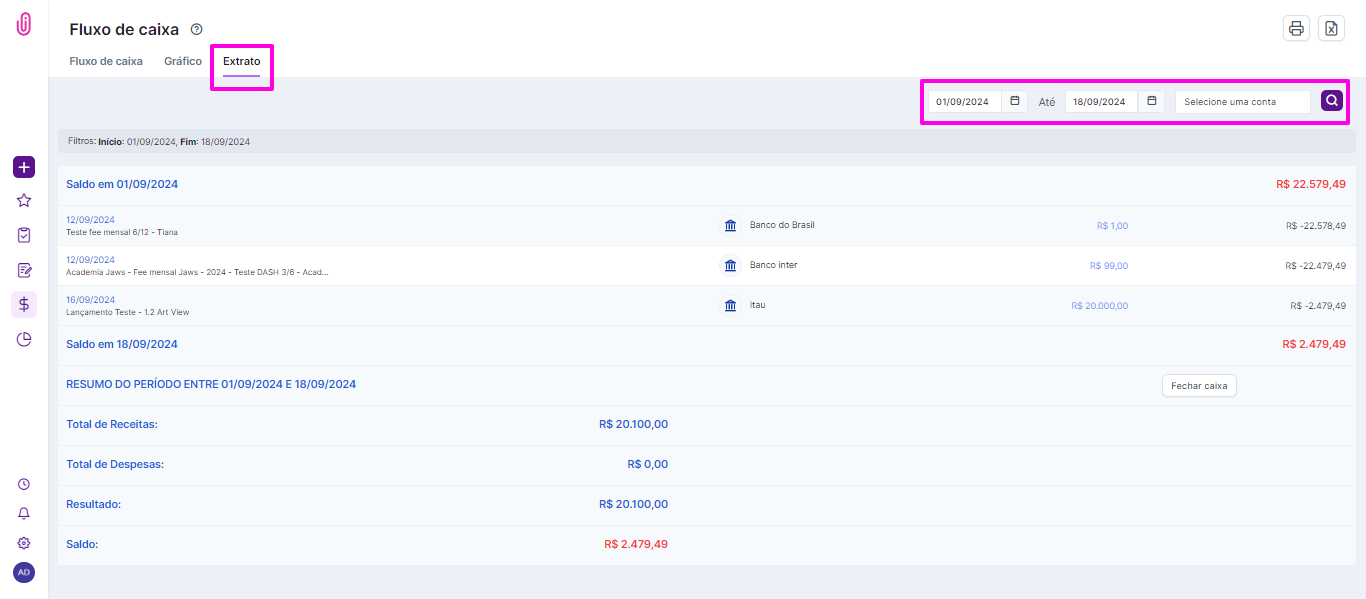Click the running balance R$ -22.578,49
Viewport: 1366px width, 599px height.
[x=1316, y=226]
